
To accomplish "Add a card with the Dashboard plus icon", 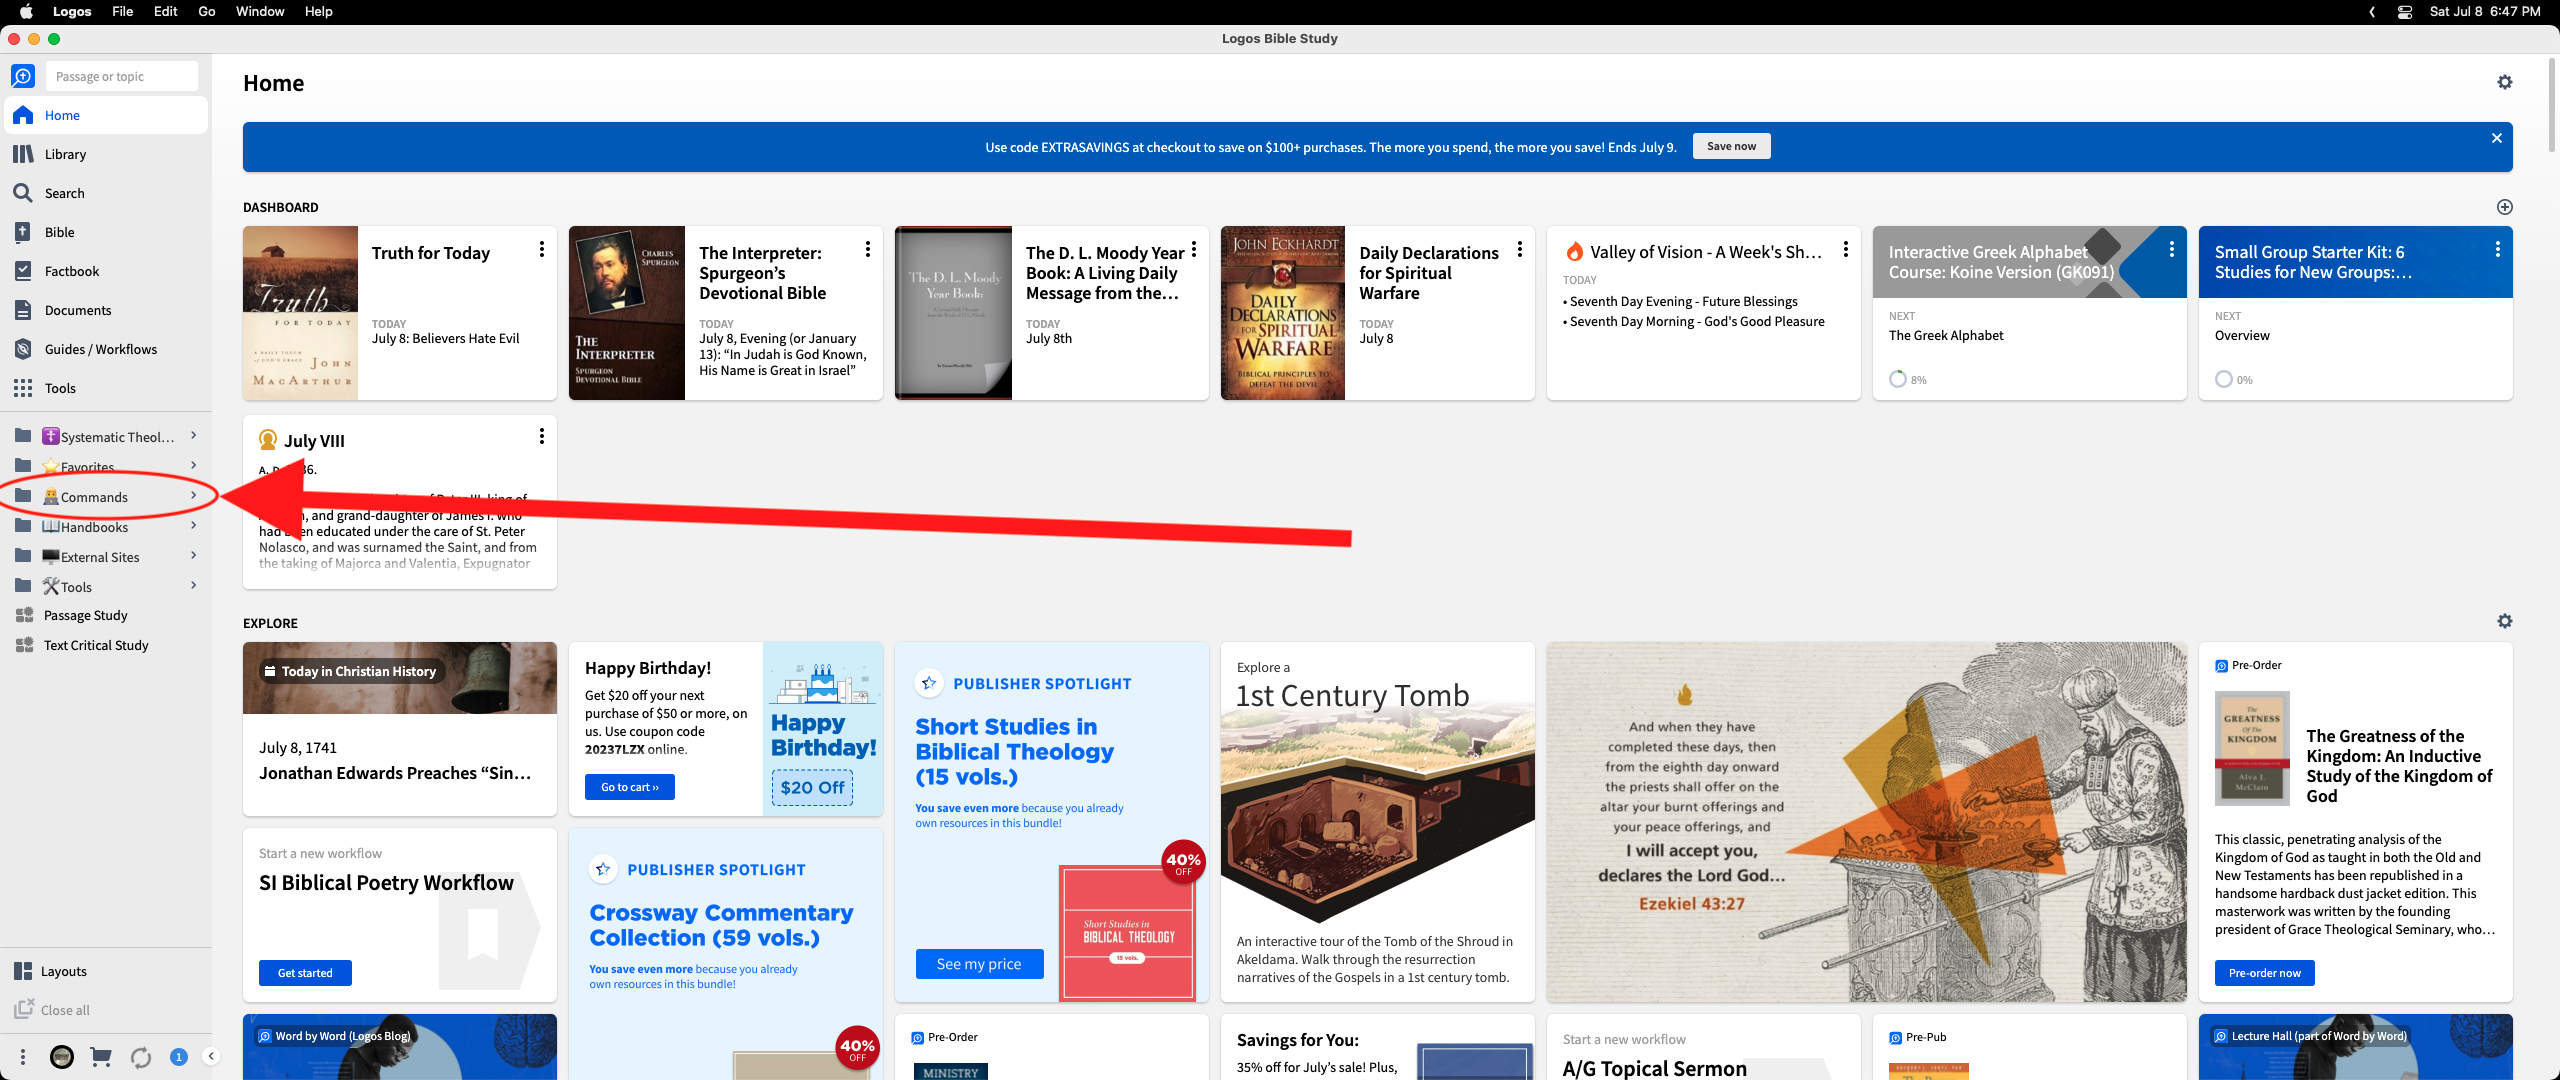I will 2505,207.
